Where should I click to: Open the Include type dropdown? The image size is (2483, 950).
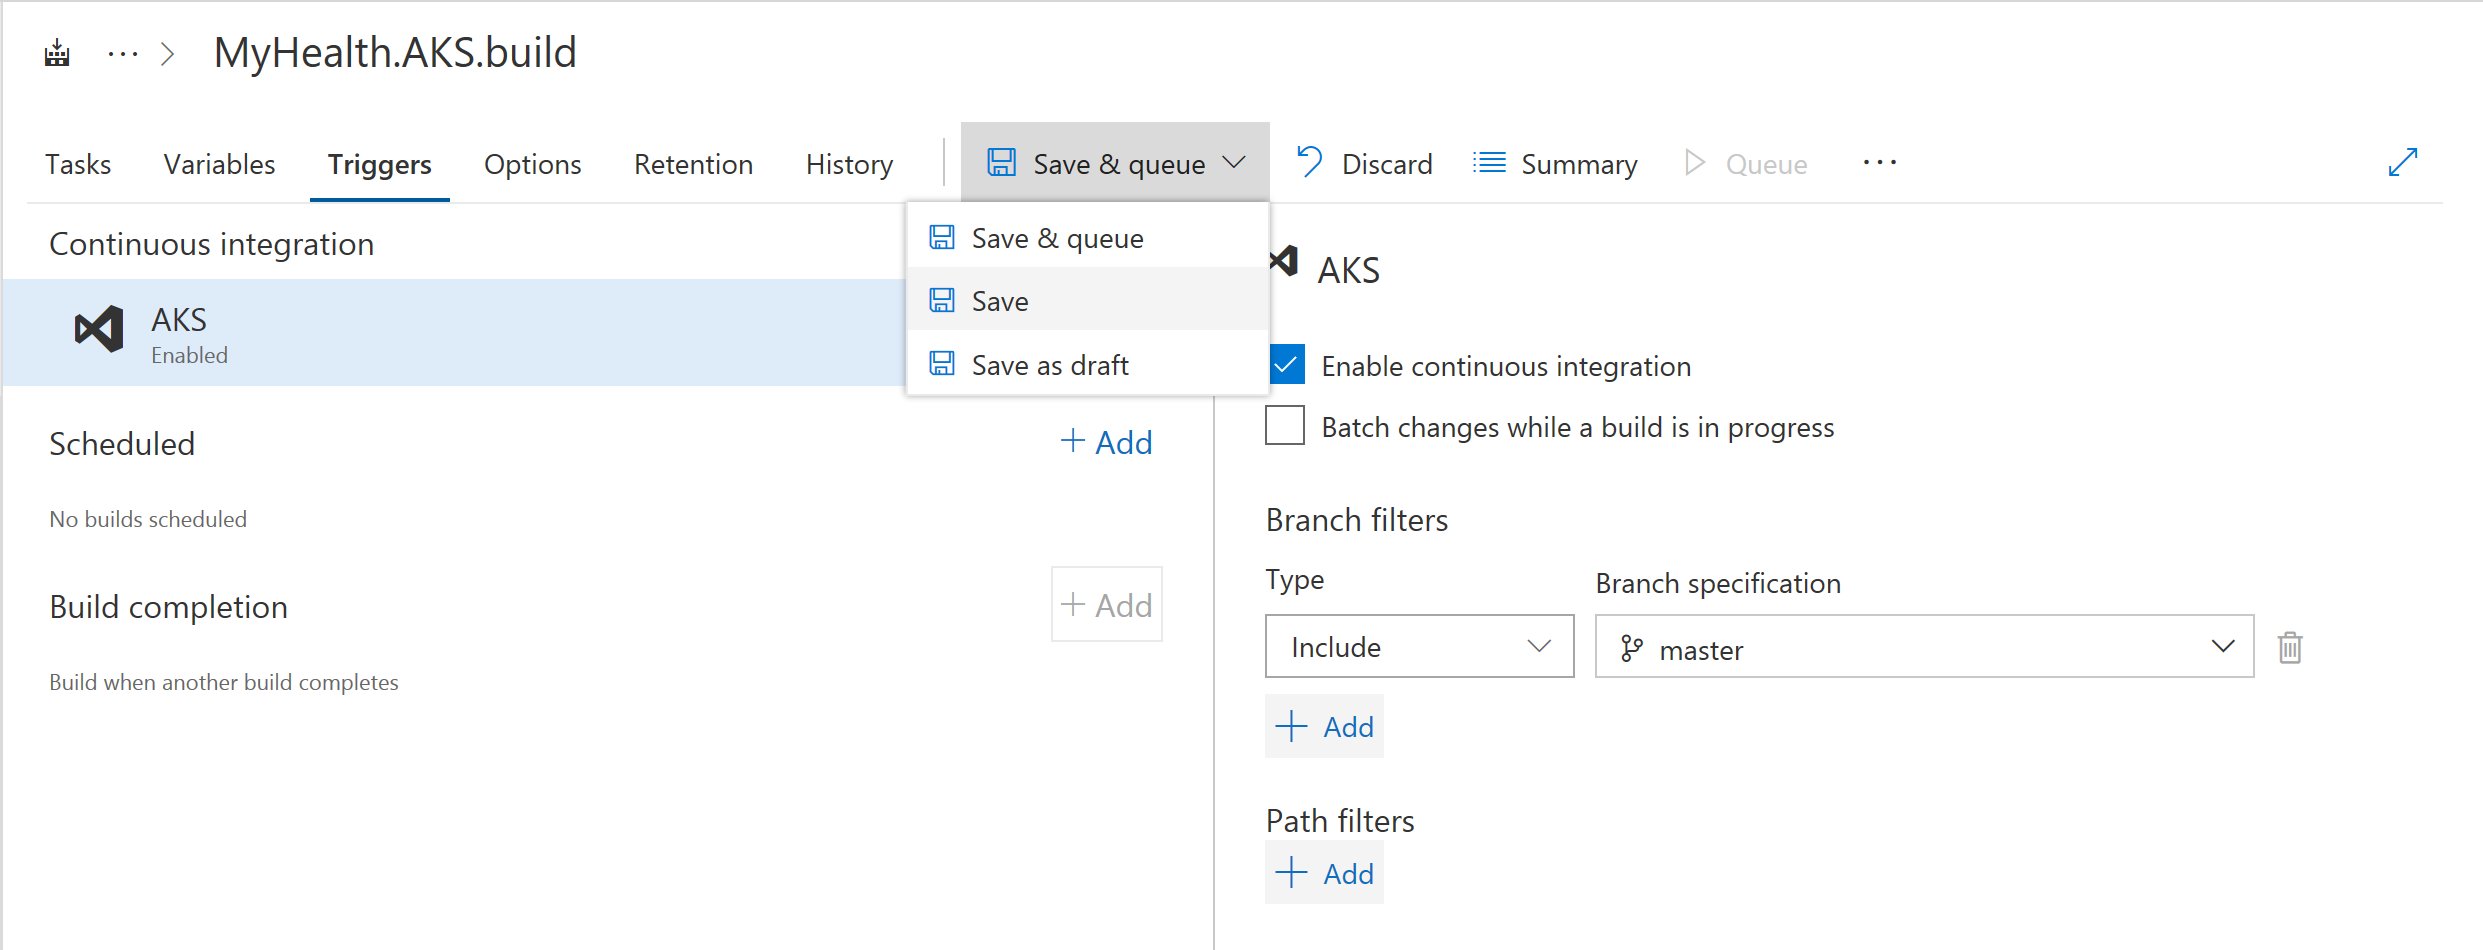coord(1419,646)
